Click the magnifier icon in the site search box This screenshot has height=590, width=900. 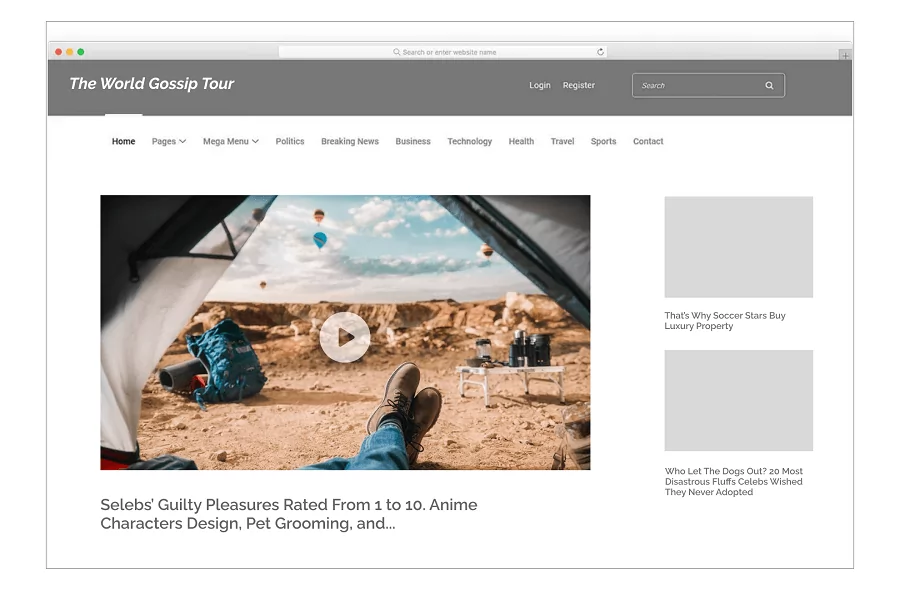[769, 86]
